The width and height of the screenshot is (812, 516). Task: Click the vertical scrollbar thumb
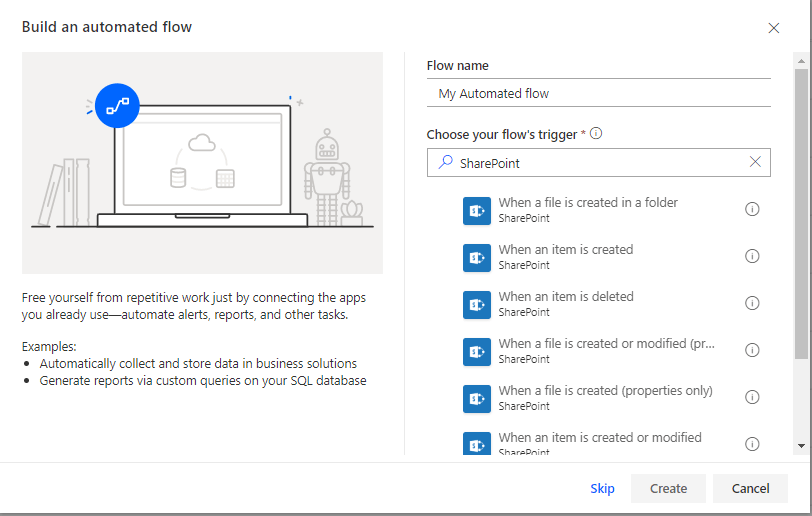pos(801,213)
